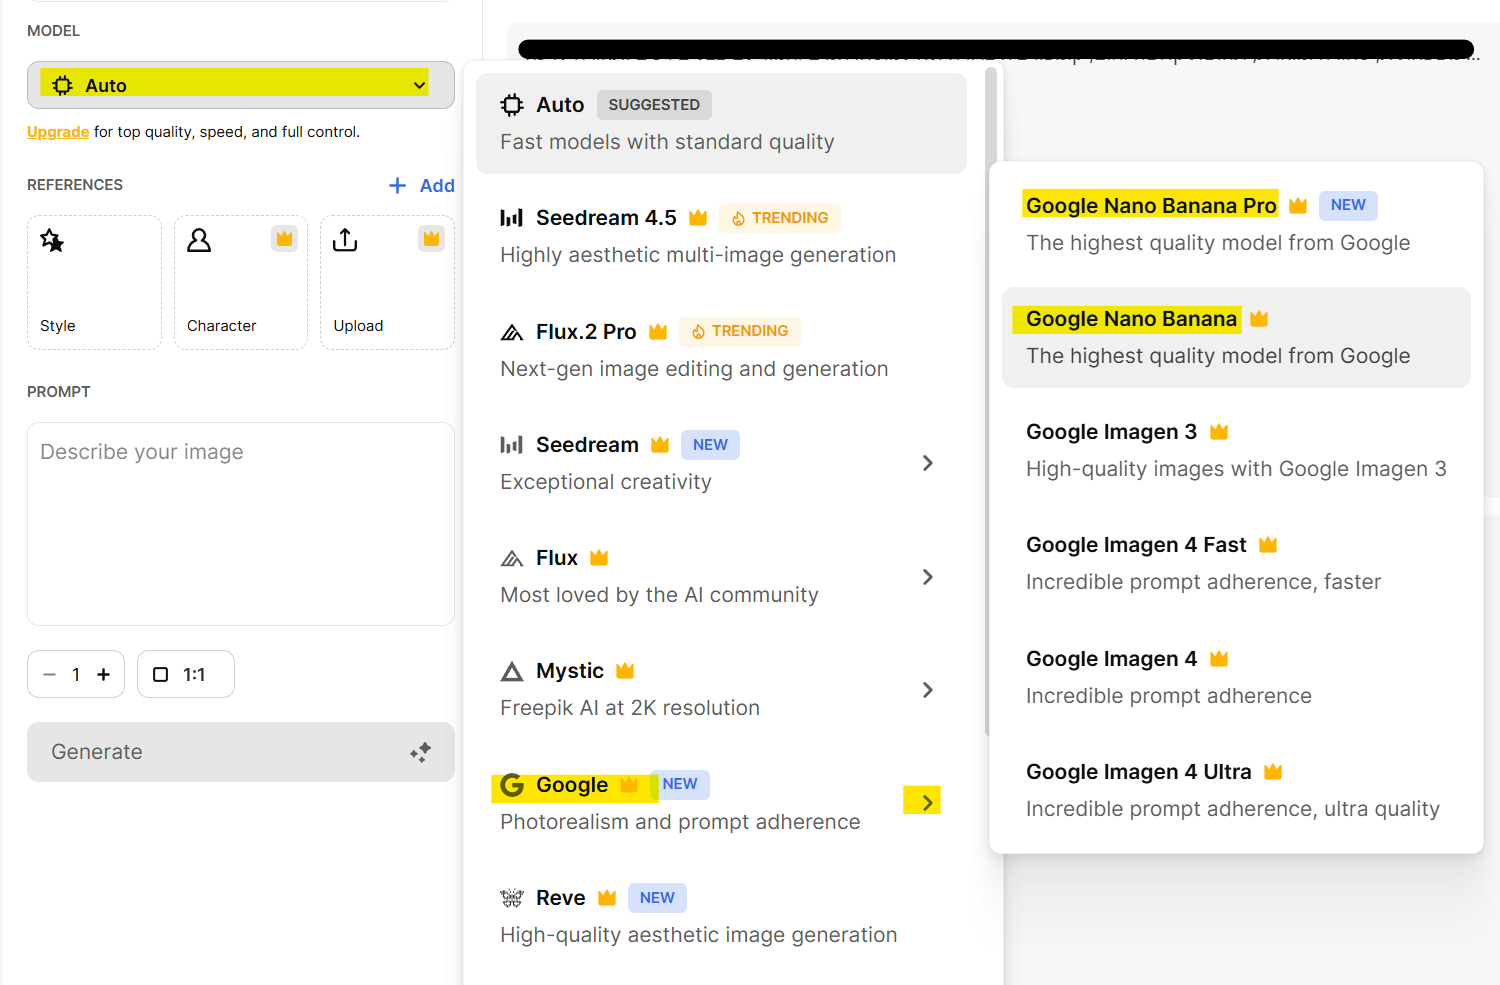Click the plus icon beside Add

(397, 185)
